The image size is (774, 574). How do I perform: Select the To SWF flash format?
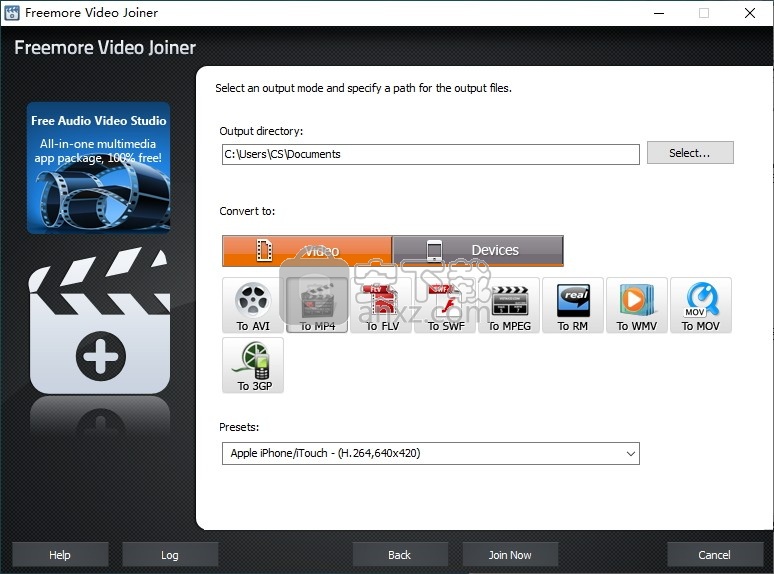pos(445,306)
